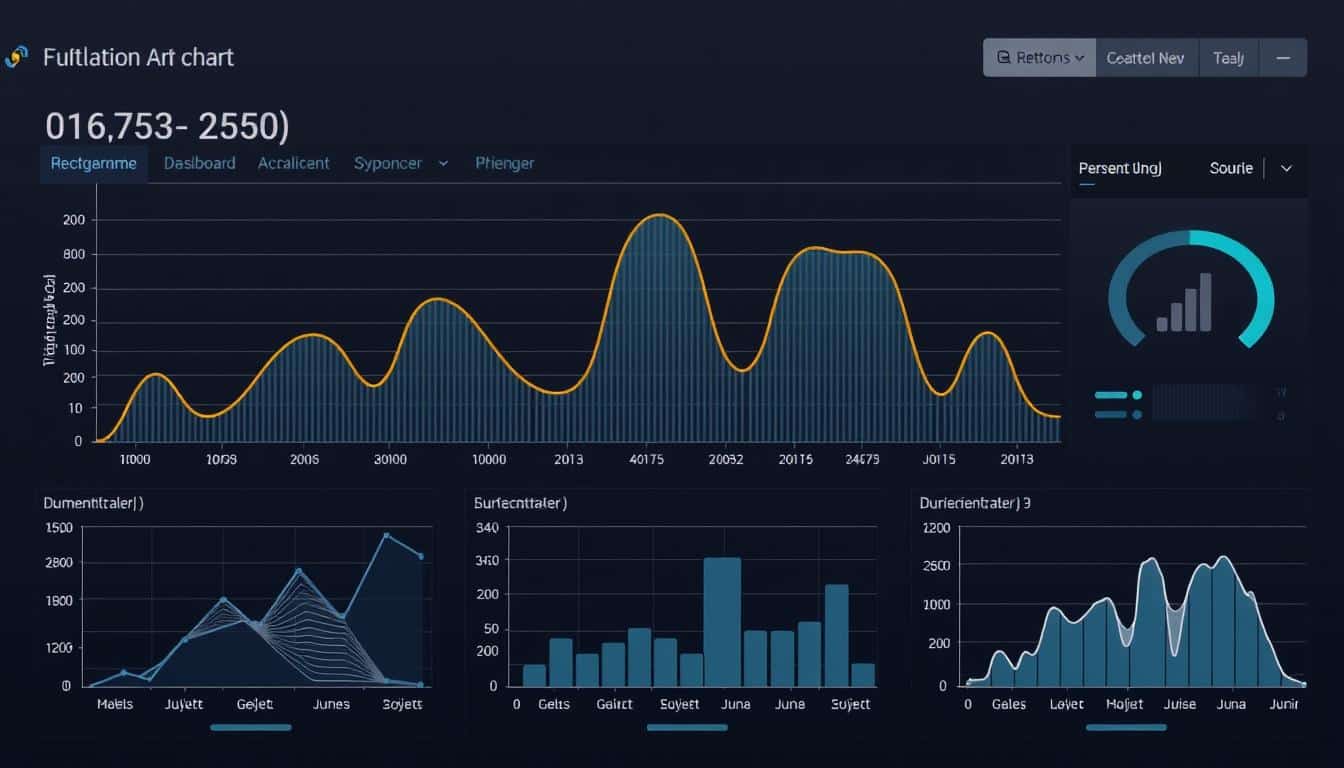Click the Jujyett label in Dumentitaler chart

183,704
